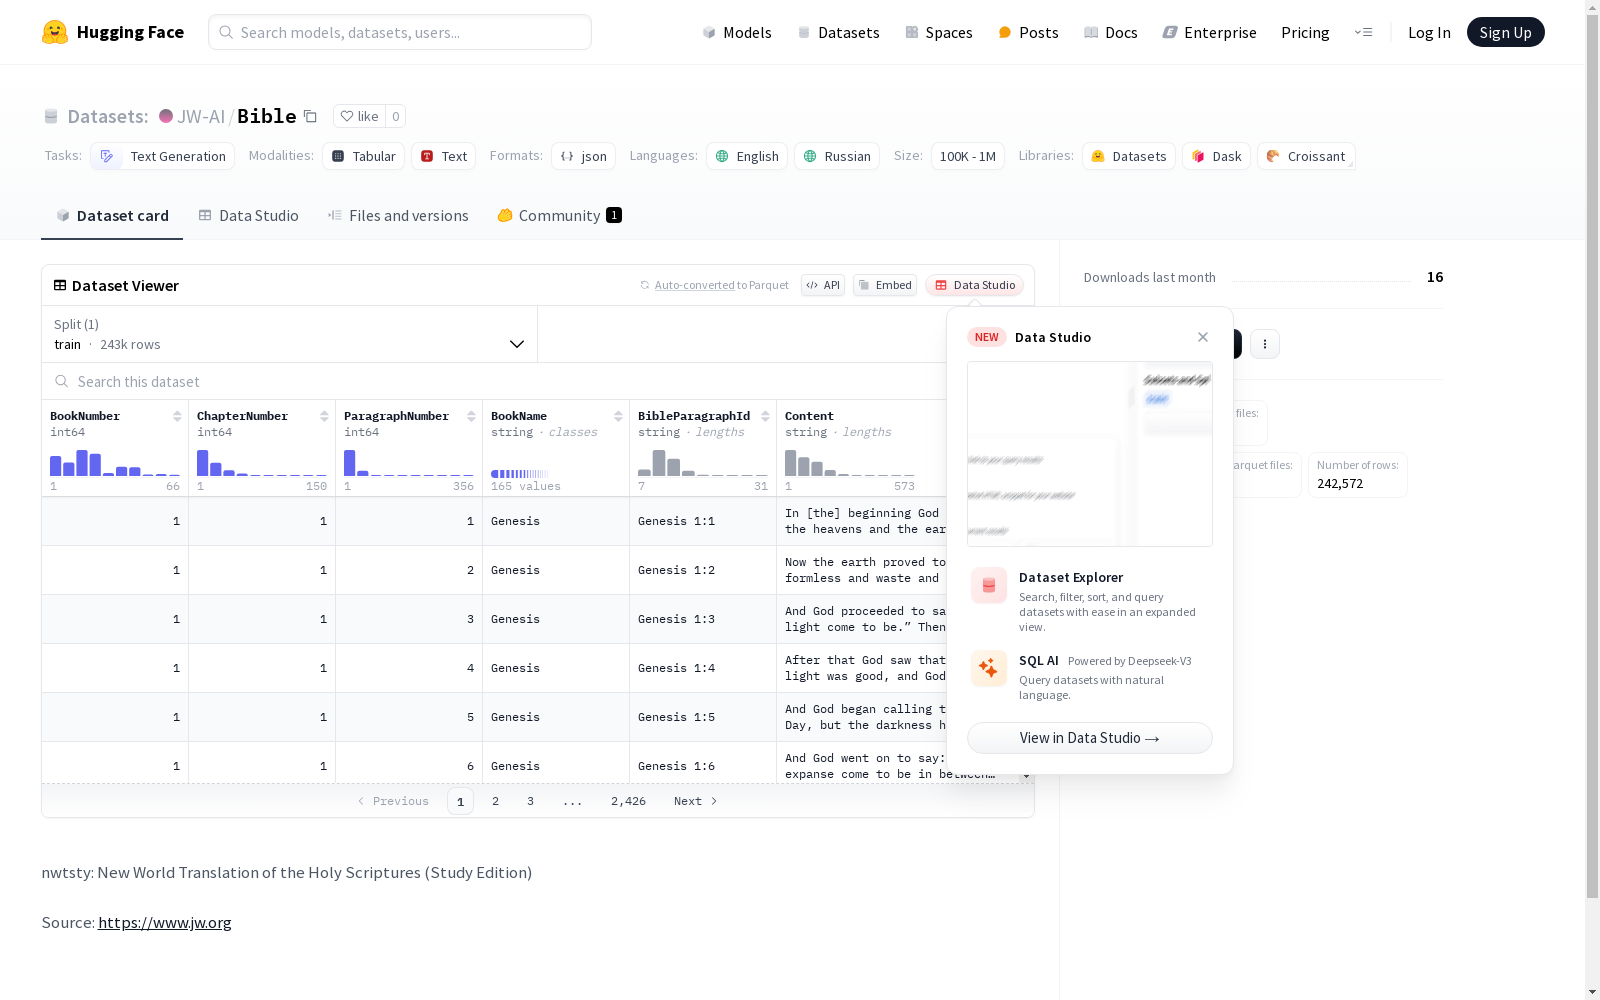Select the 'Genesis 1:1' cell
1600x1000 pixels.
tap(703, 521)
